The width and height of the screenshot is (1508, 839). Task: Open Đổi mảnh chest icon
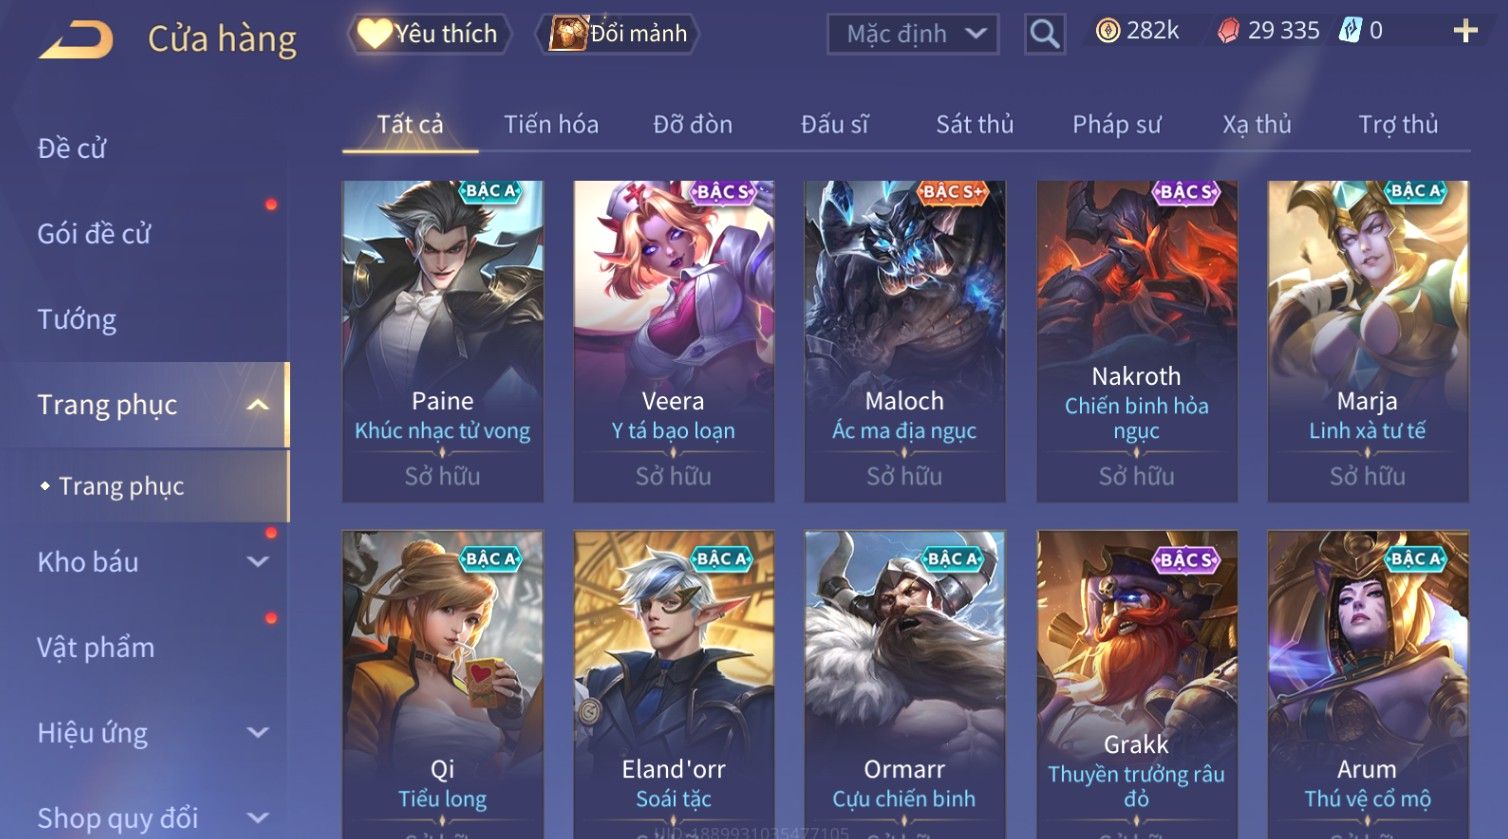click(567, 34)
